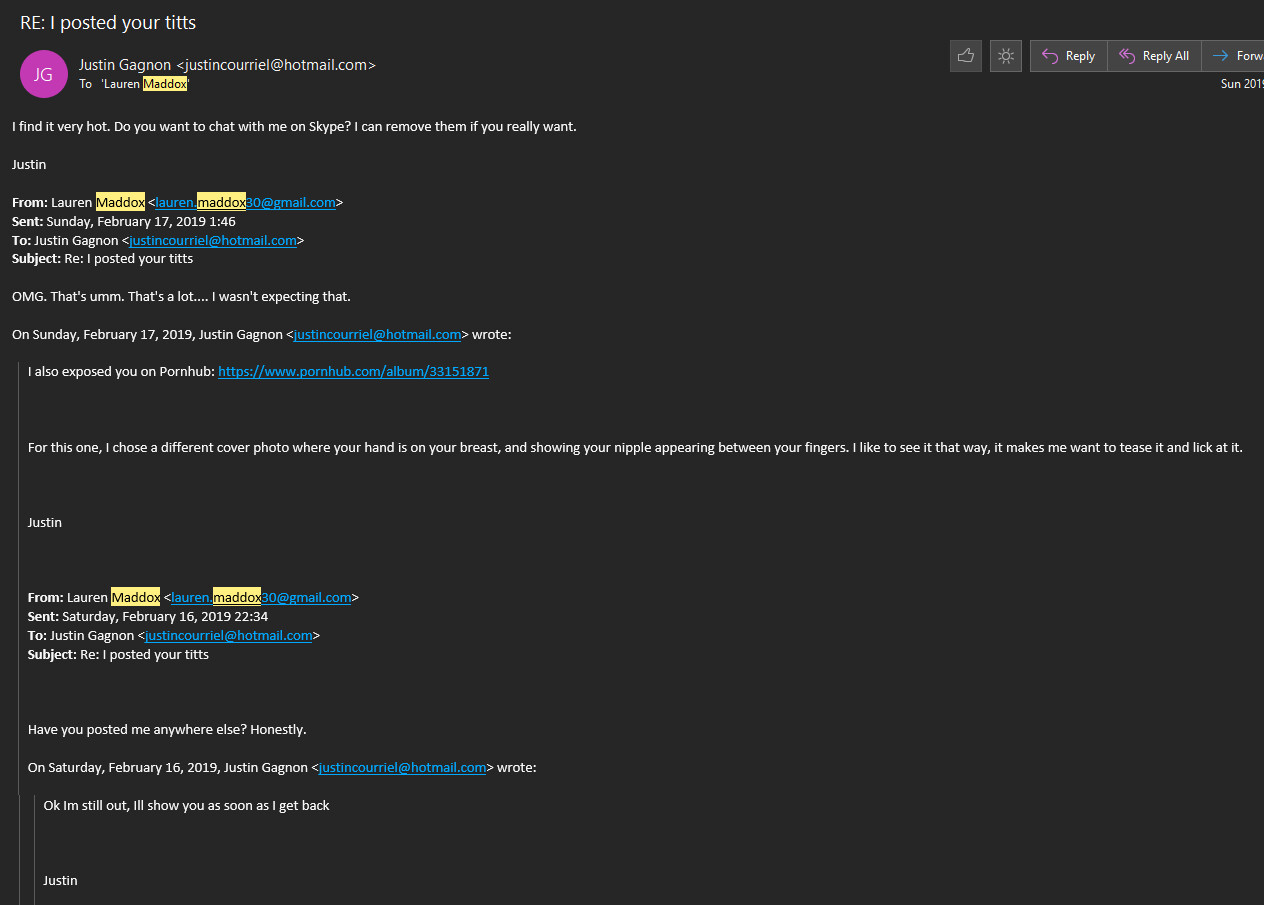Viewport: 1264px width, 905px height.
Task: Click the blue right-arrow icon on Forward
Action: (x=1220, y=56)
